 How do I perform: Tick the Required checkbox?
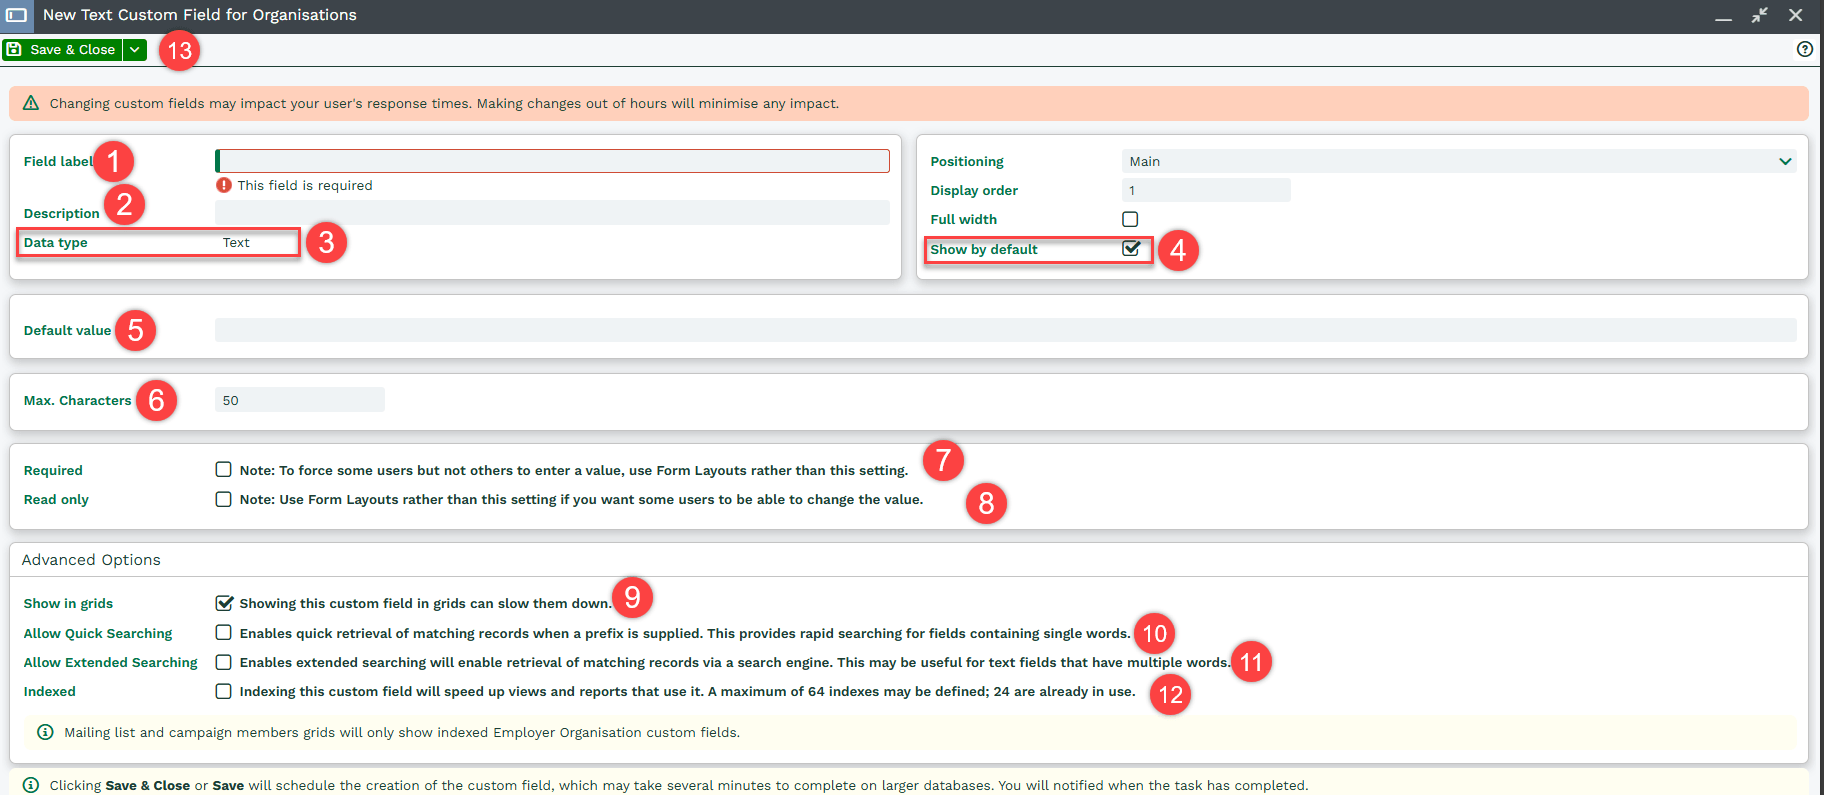pyautogui.click(x=224, y=469)
